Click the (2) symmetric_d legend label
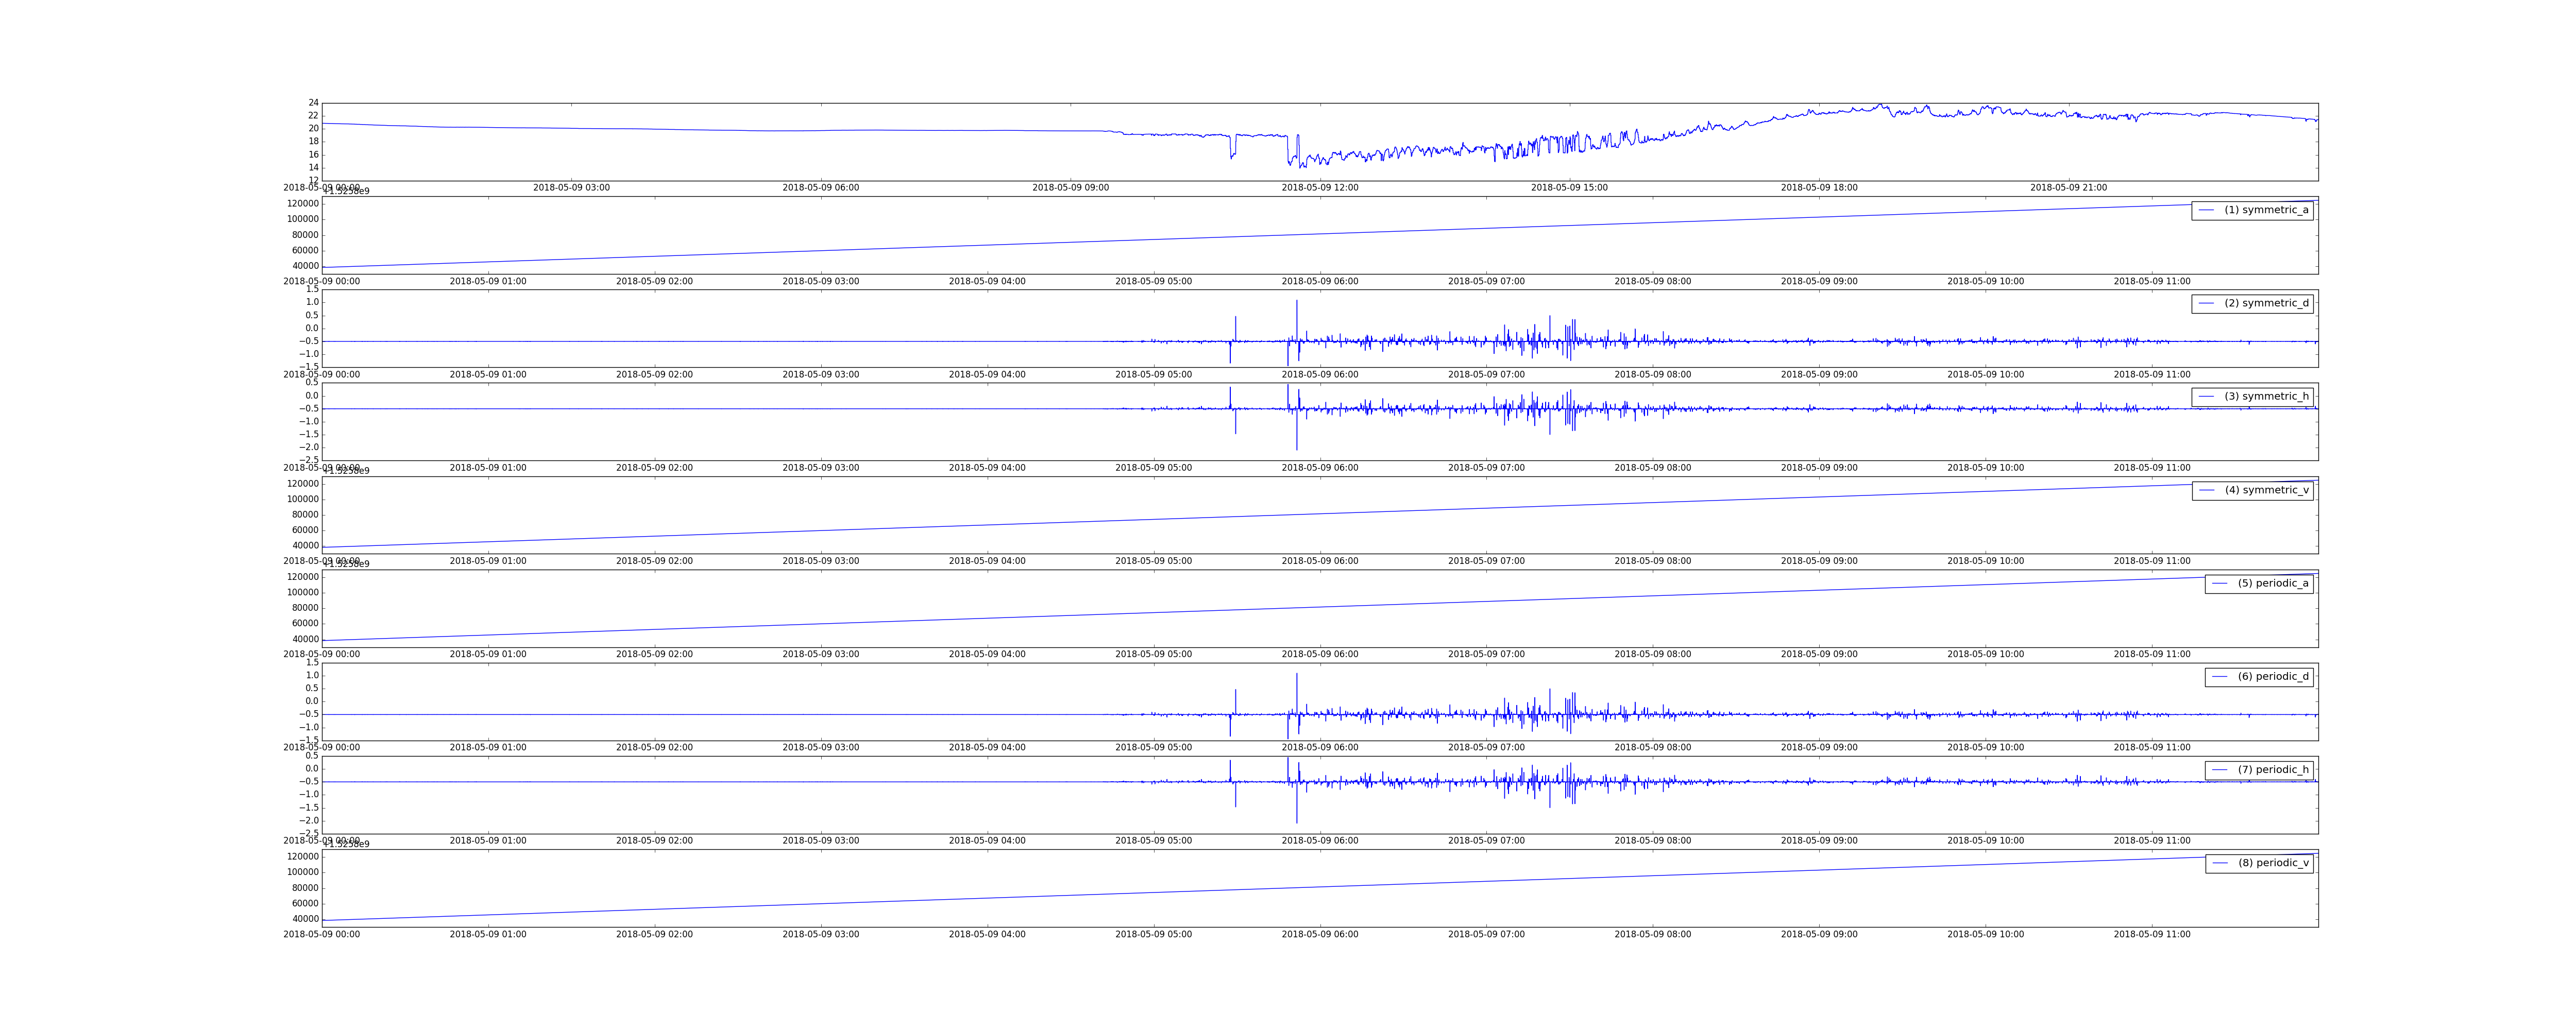Image resolution: width=2576 pixels, height=1030 pixels. pyautogui.click(x=2266, y=303)
